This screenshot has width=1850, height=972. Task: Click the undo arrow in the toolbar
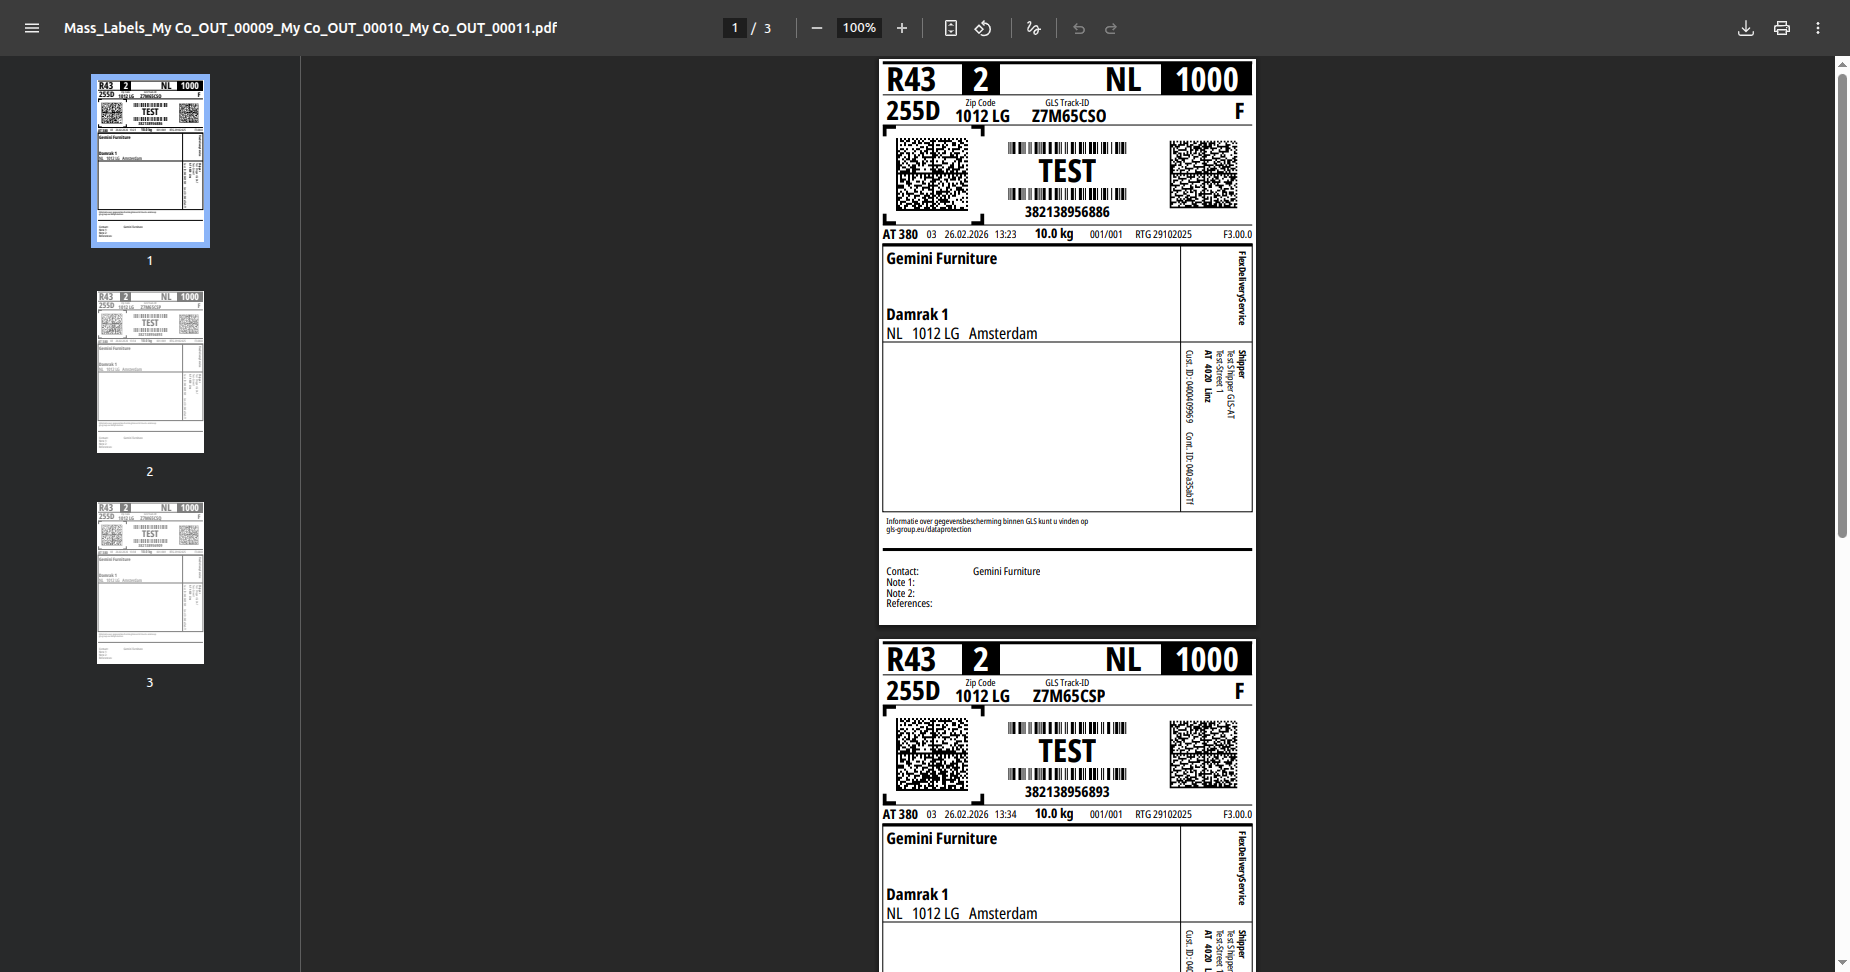(x=1079, y=28)
